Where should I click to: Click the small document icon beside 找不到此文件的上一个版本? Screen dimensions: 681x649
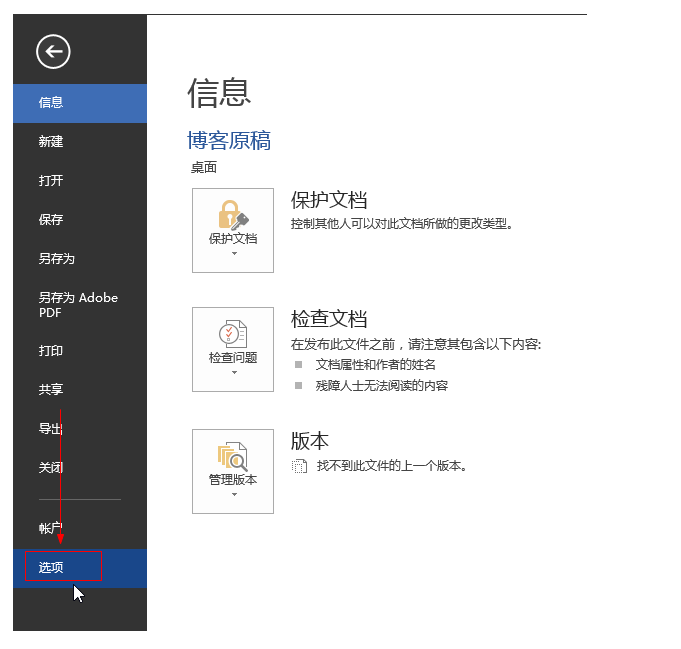click(299, 467)
